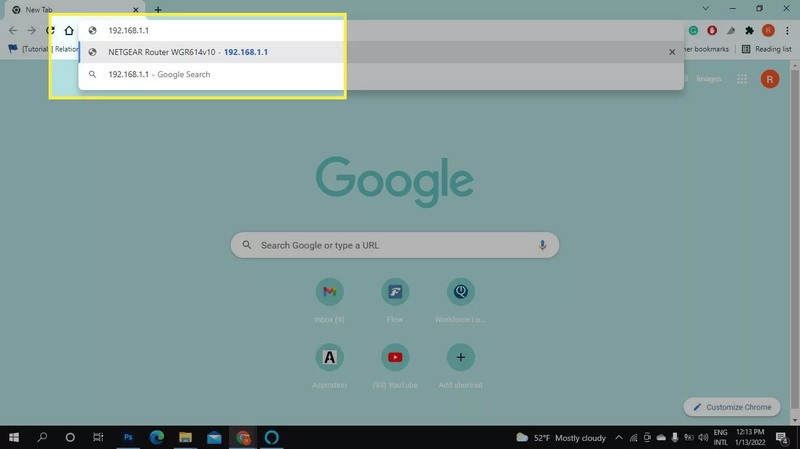Switch to Chrome on the taskbar

pos(243,437)
